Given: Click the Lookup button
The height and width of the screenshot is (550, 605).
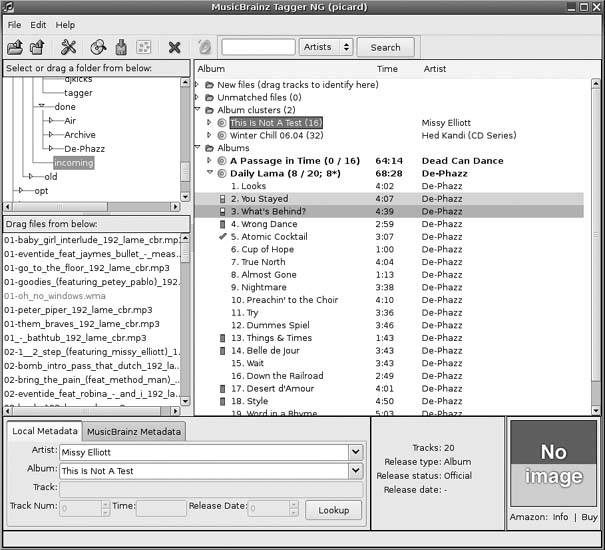Looking at the screenshot, I should pyautogui.click(x=333, y=510).
